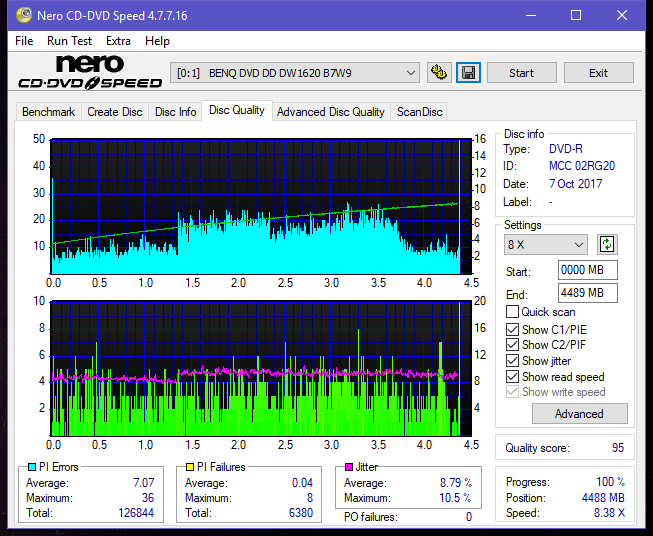Click the drive options wrench icon
The image size is (653, 536).
point(439,73)
